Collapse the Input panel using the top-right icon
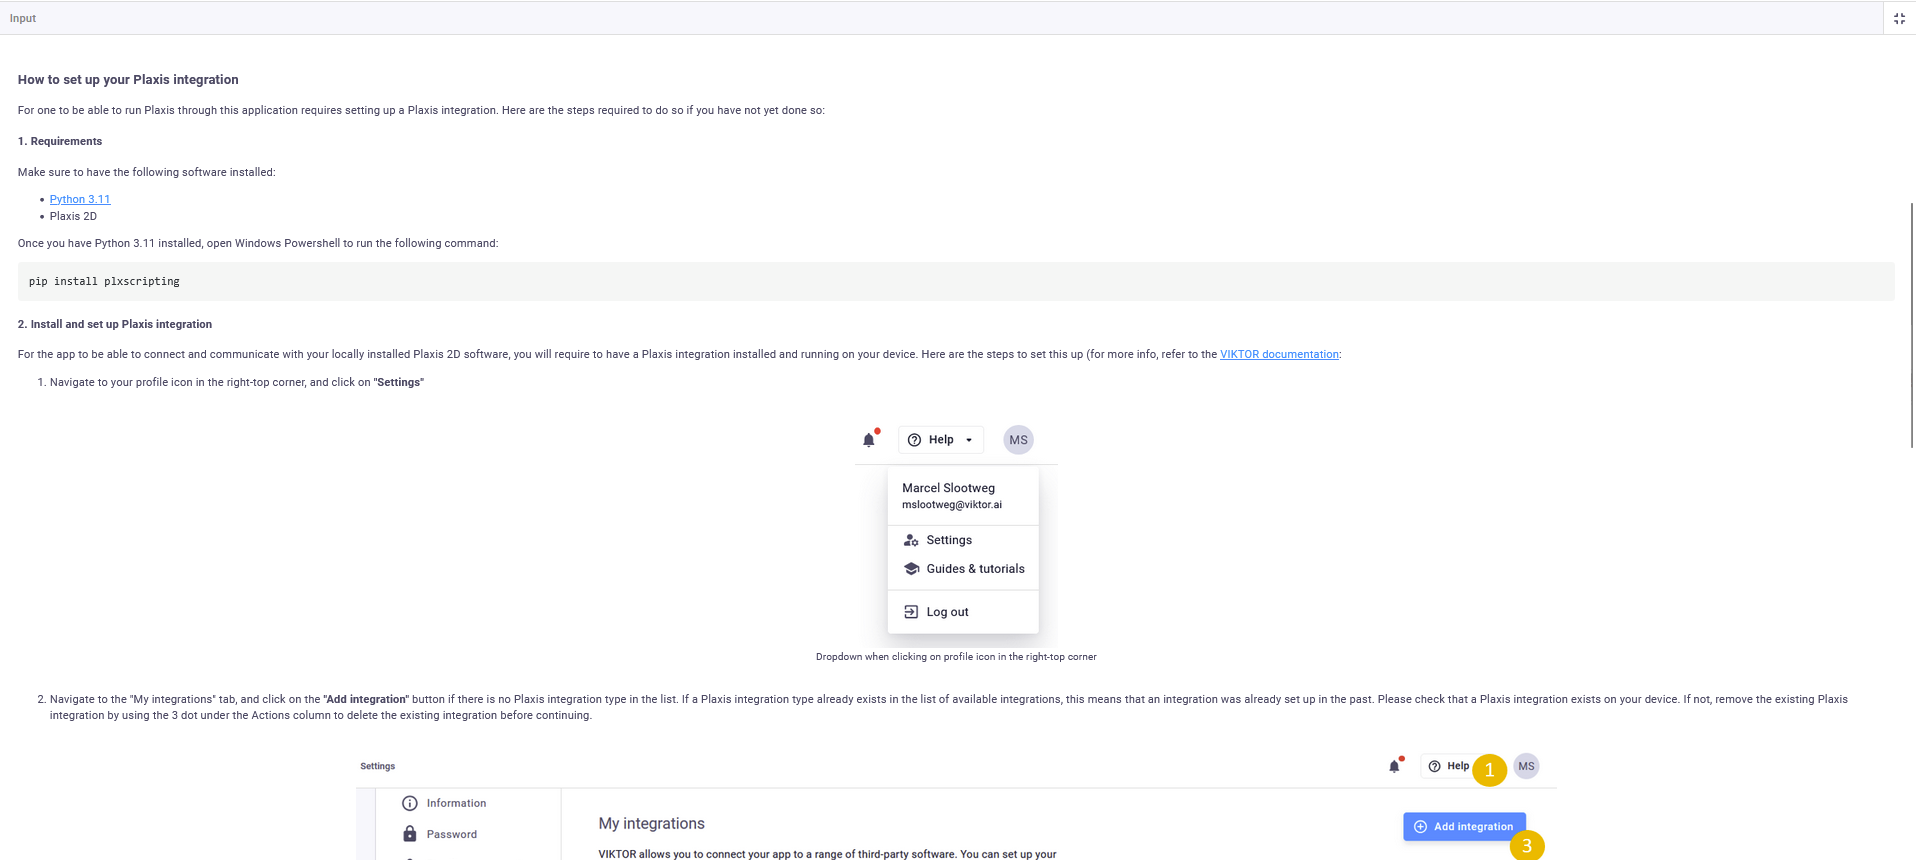Image resolution: width=1916 pixels, height=860 pixels. tap(1899, 18)
